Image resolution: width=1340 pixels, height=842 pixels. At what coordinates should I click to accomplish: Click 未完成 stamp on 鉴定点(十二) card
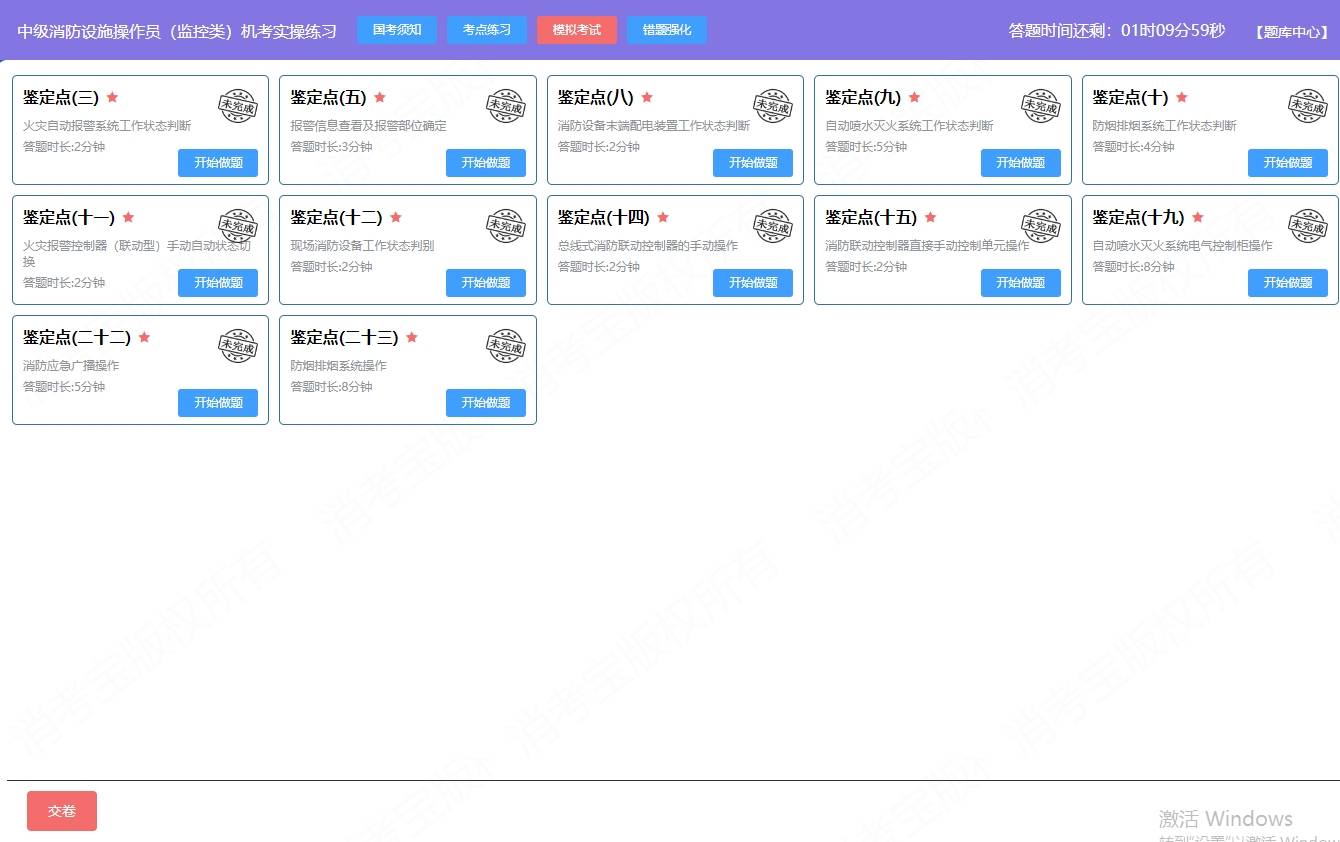pyautogui.click(x=505, y=226)
